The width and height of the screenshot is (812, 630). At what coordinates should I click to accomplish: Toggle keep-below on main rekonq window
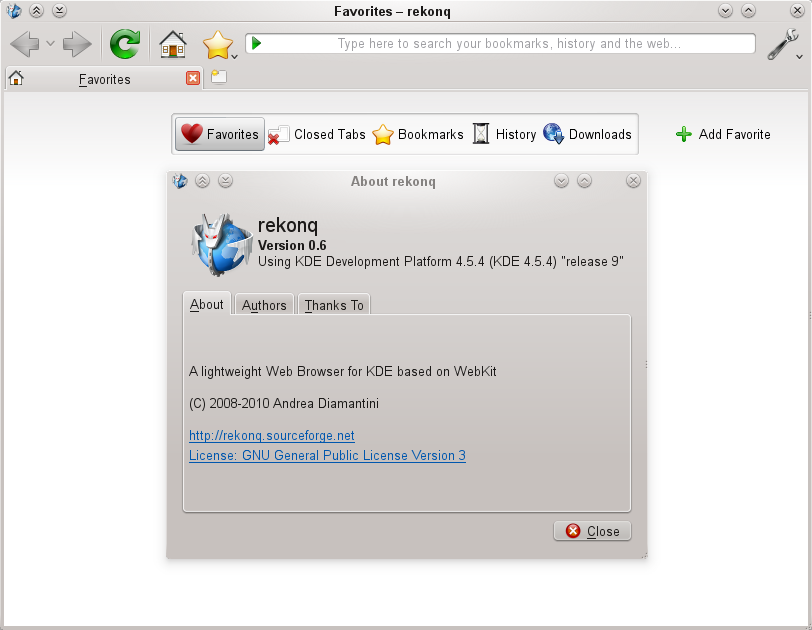pos(60,10)
